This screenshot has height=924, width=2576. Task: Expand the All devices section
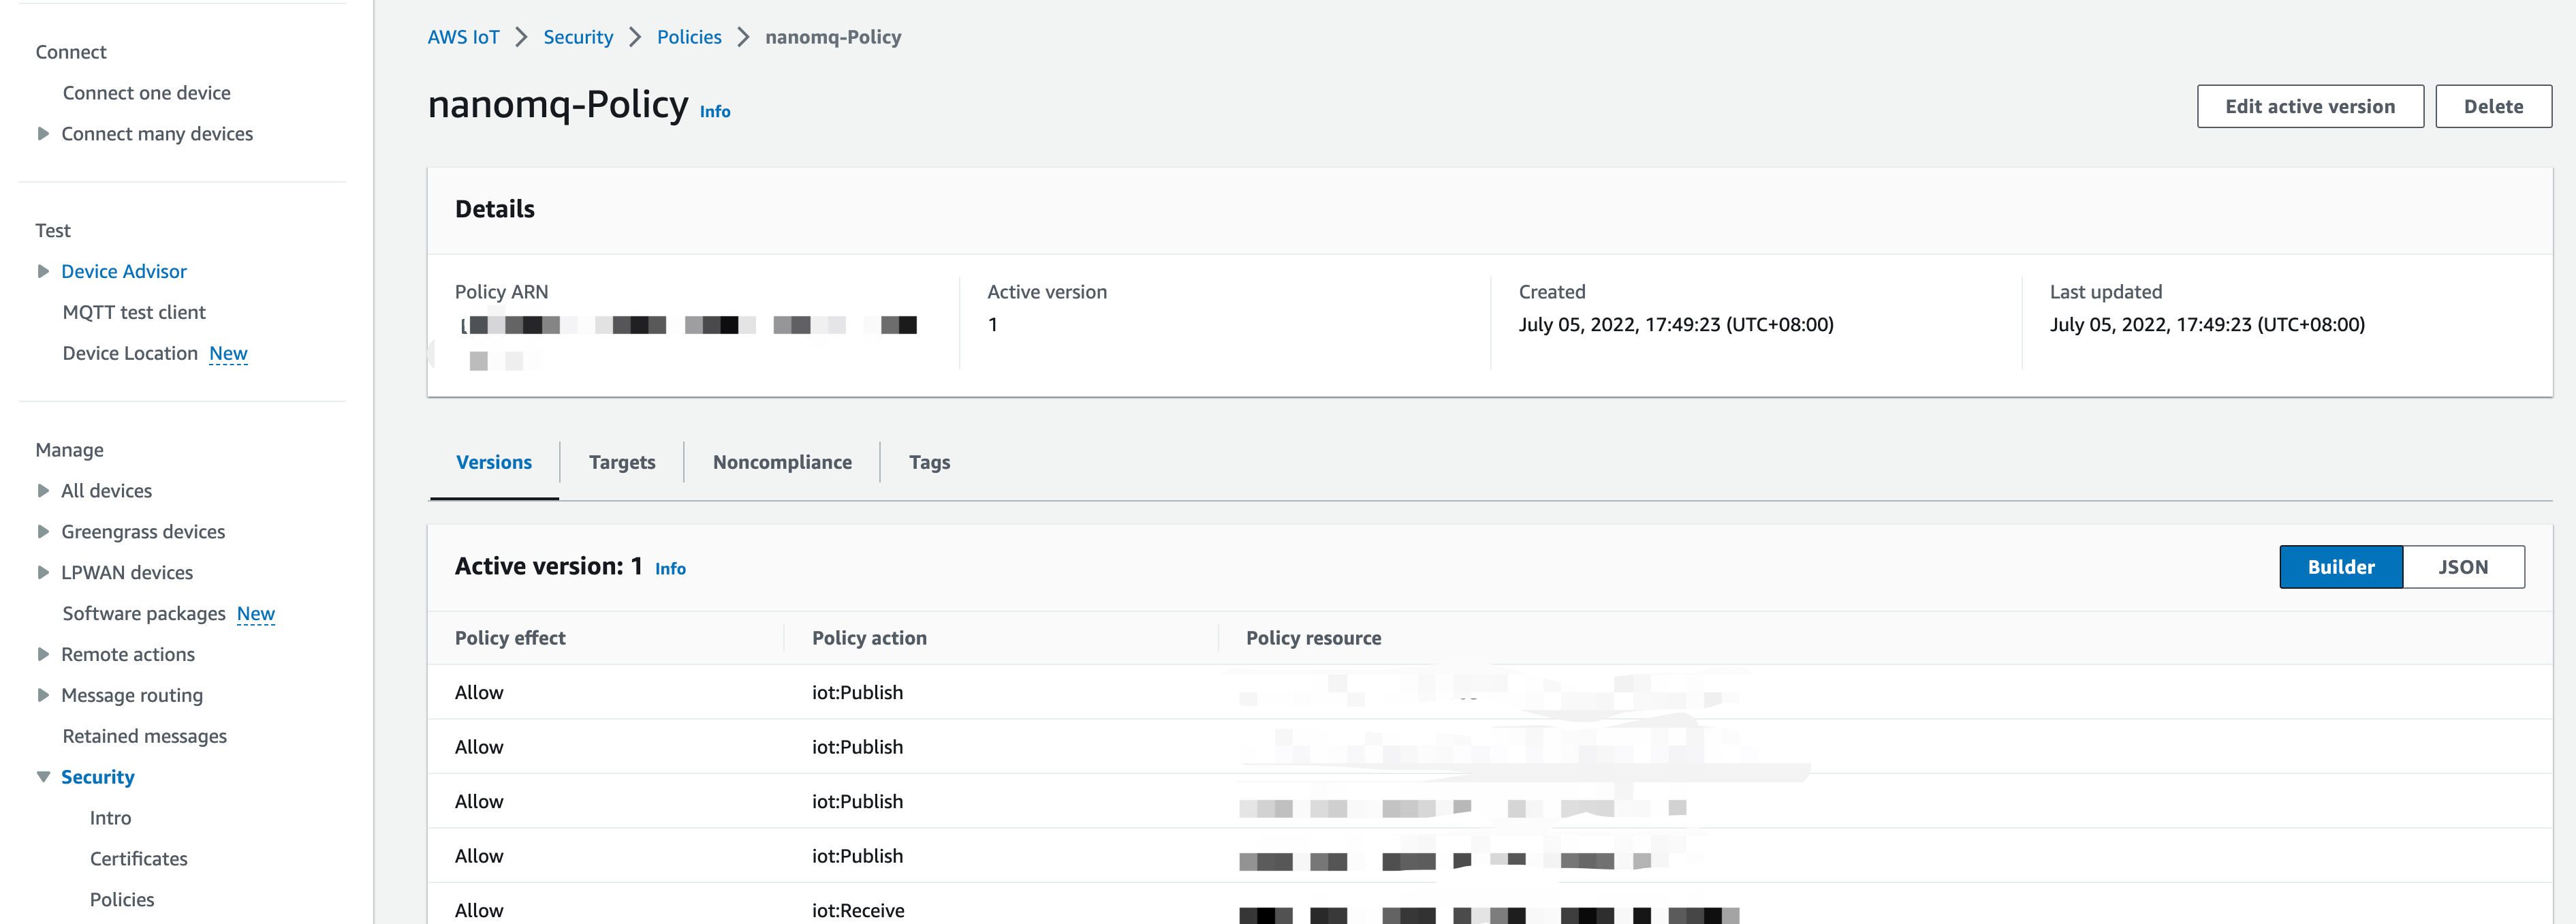coord(42,490)
